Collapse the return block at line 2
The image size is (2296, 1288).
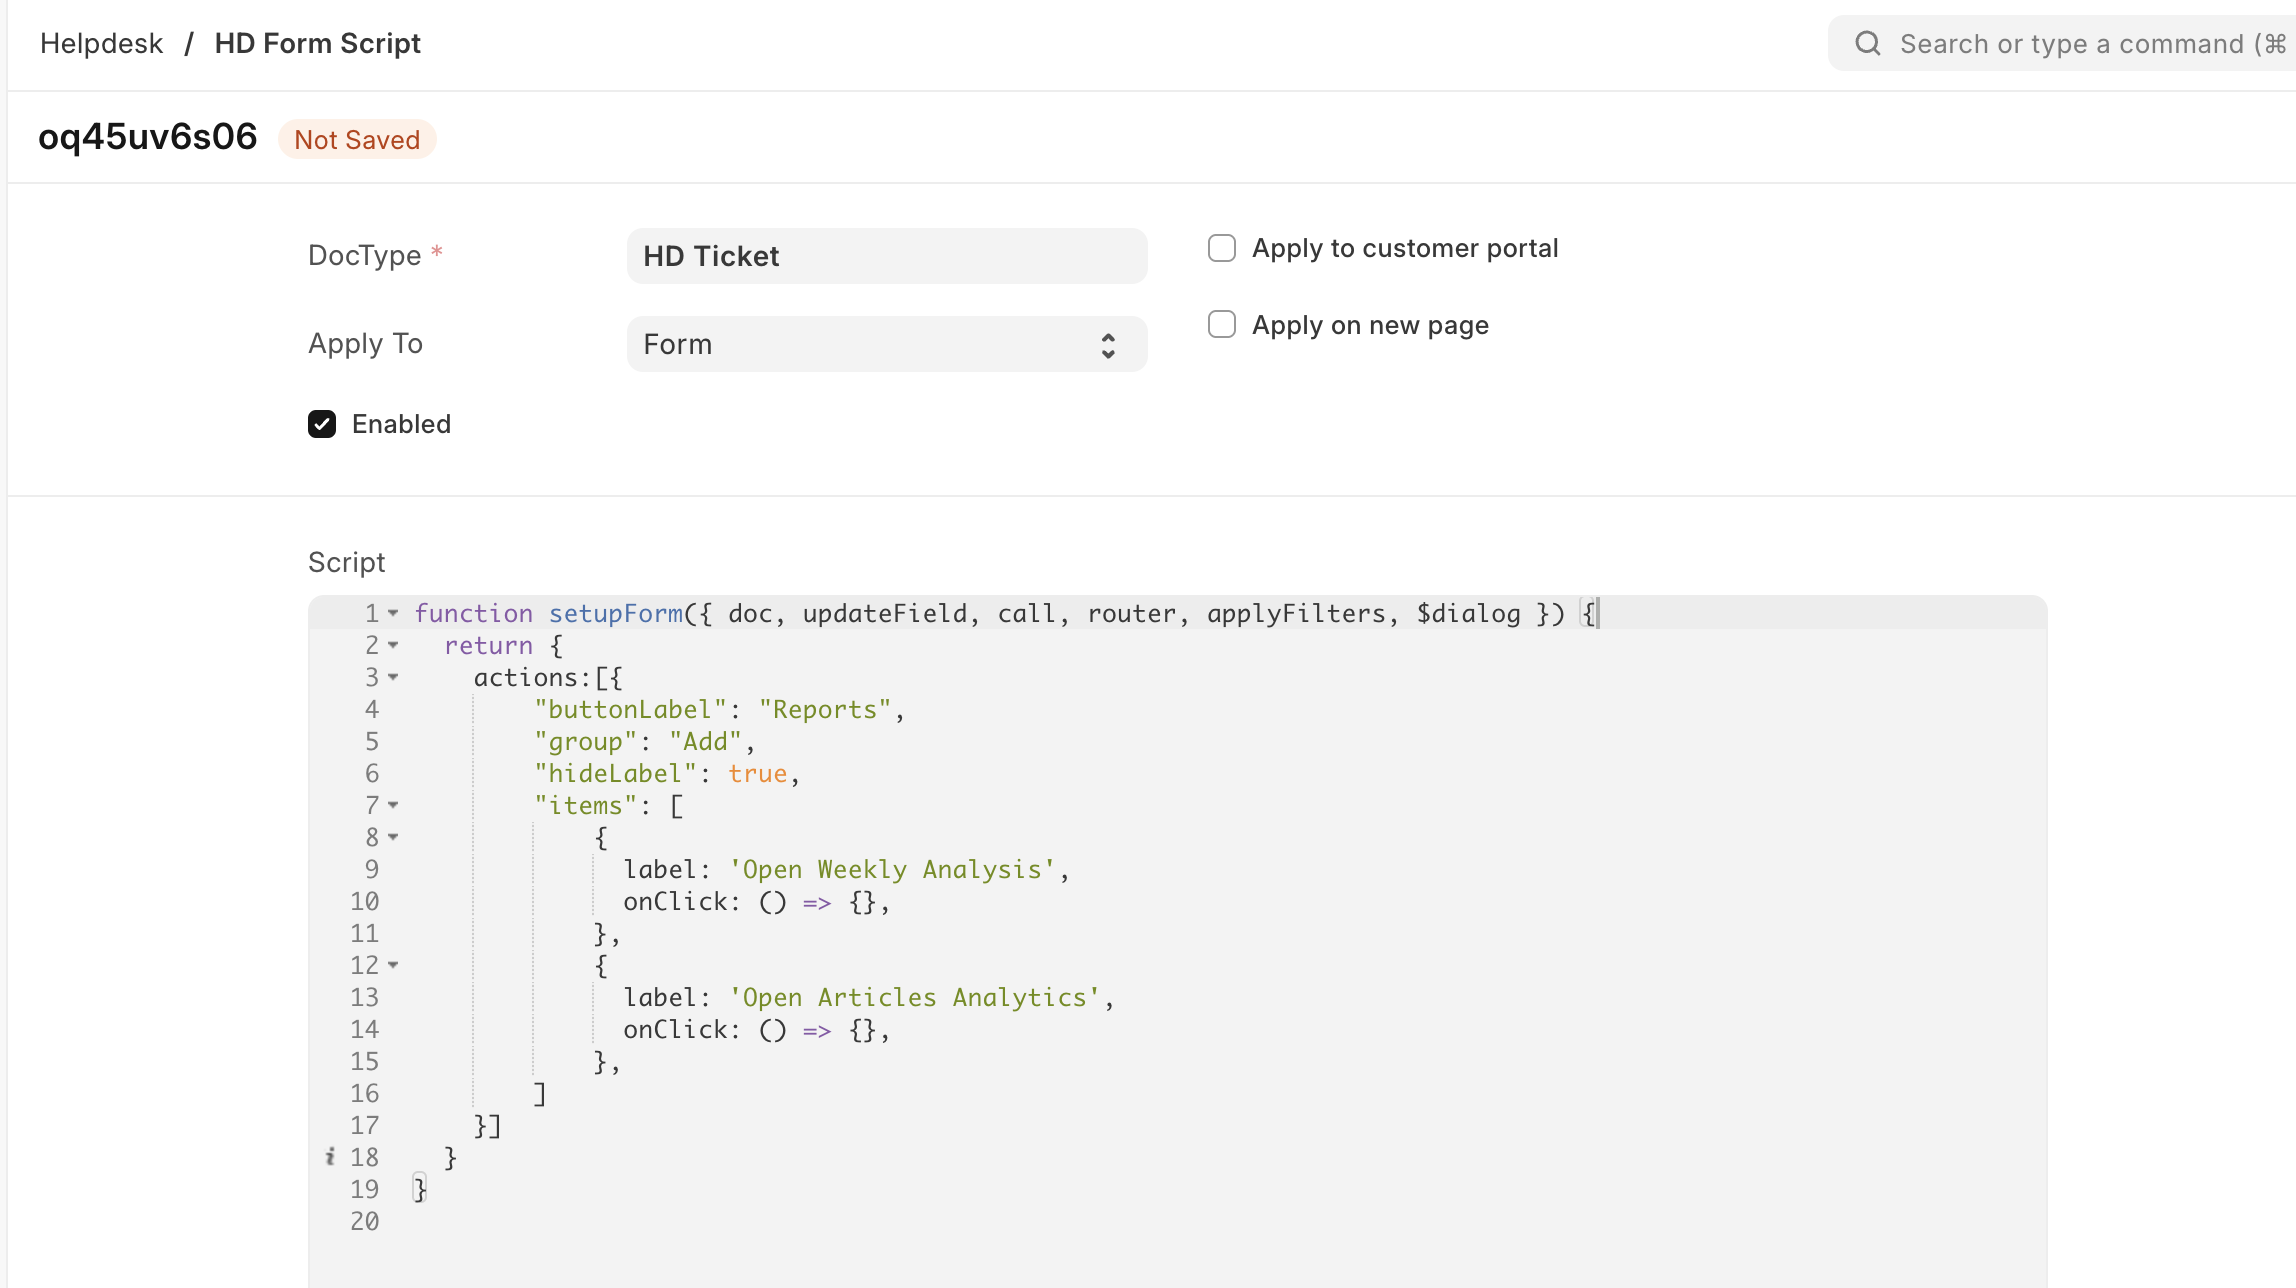[x=393, y=645]
